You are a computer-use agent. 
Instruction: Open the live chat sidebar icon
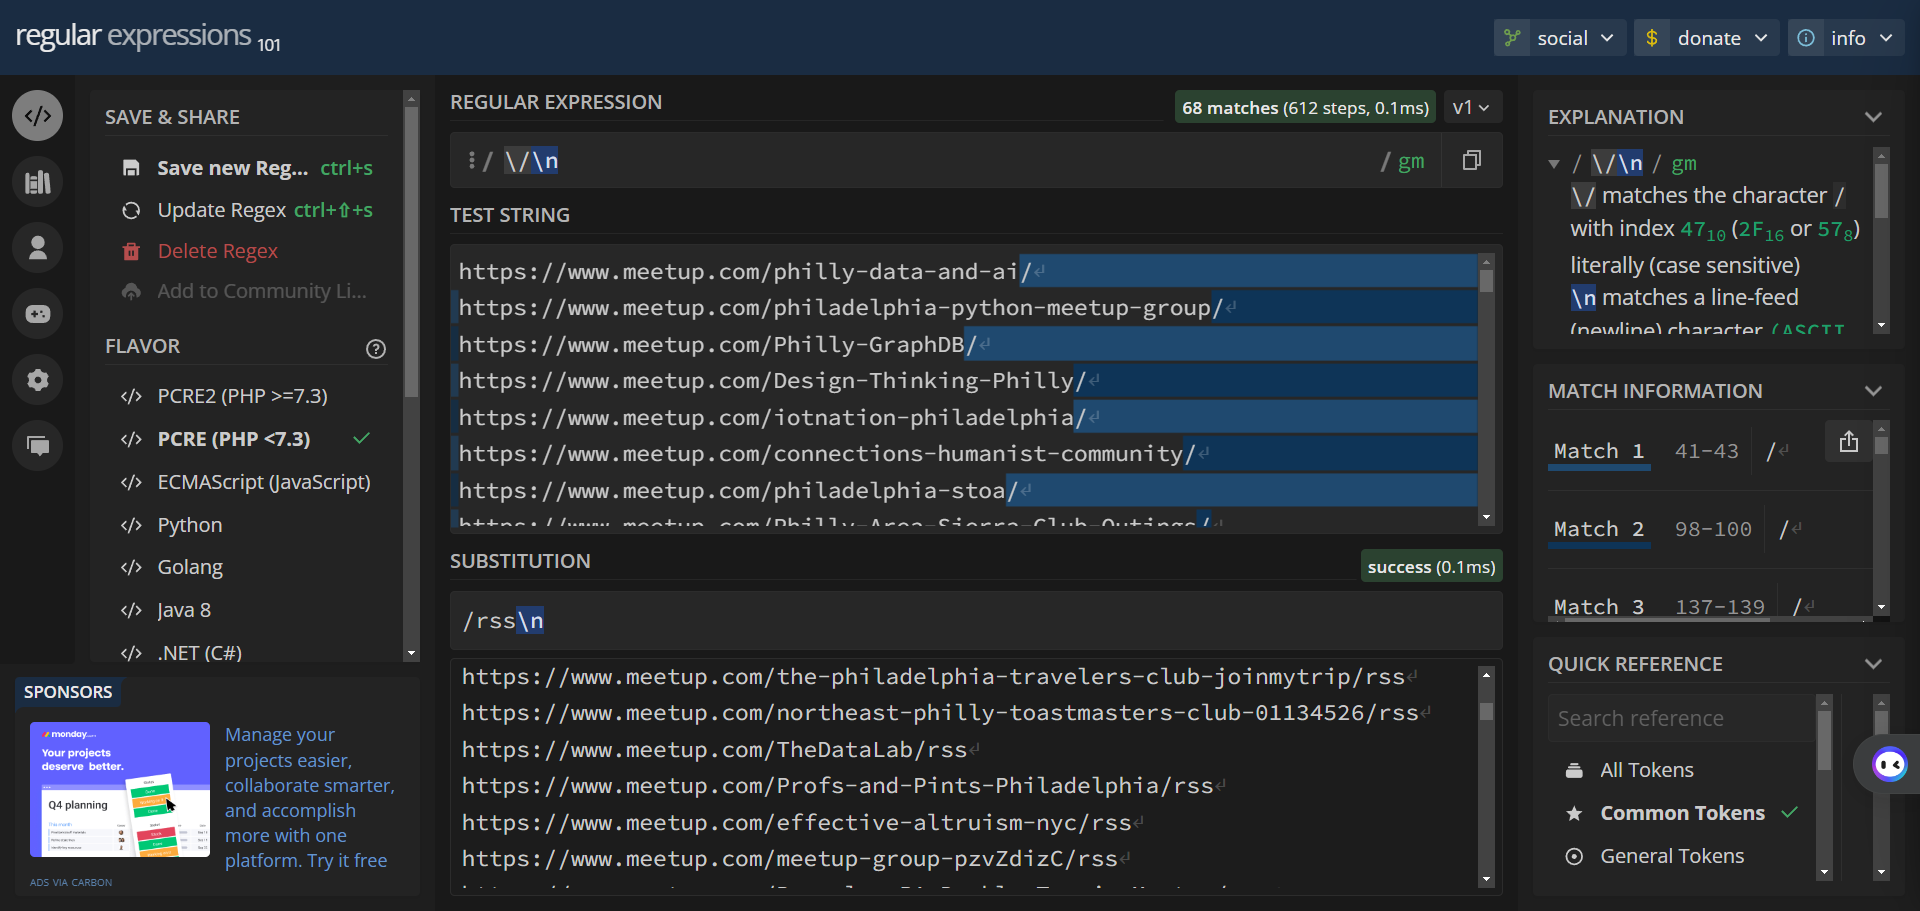click(x=38, y=446)
